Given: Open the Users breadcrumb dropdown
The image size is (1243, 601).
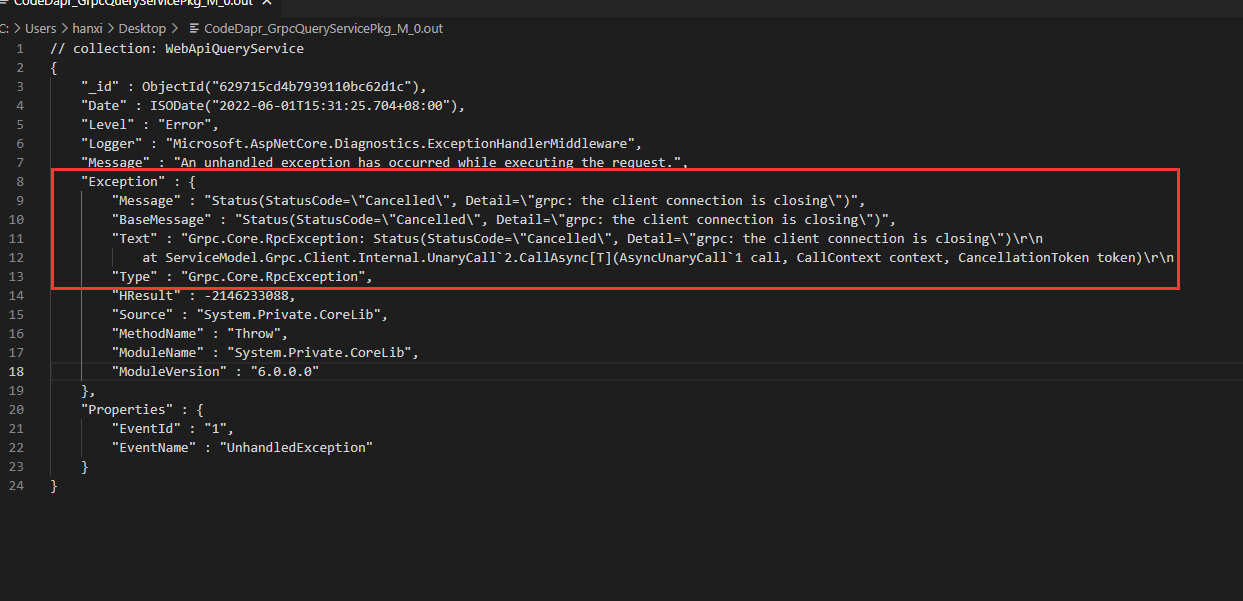Looking at the screenshot, I should click(x=40, y=29).
